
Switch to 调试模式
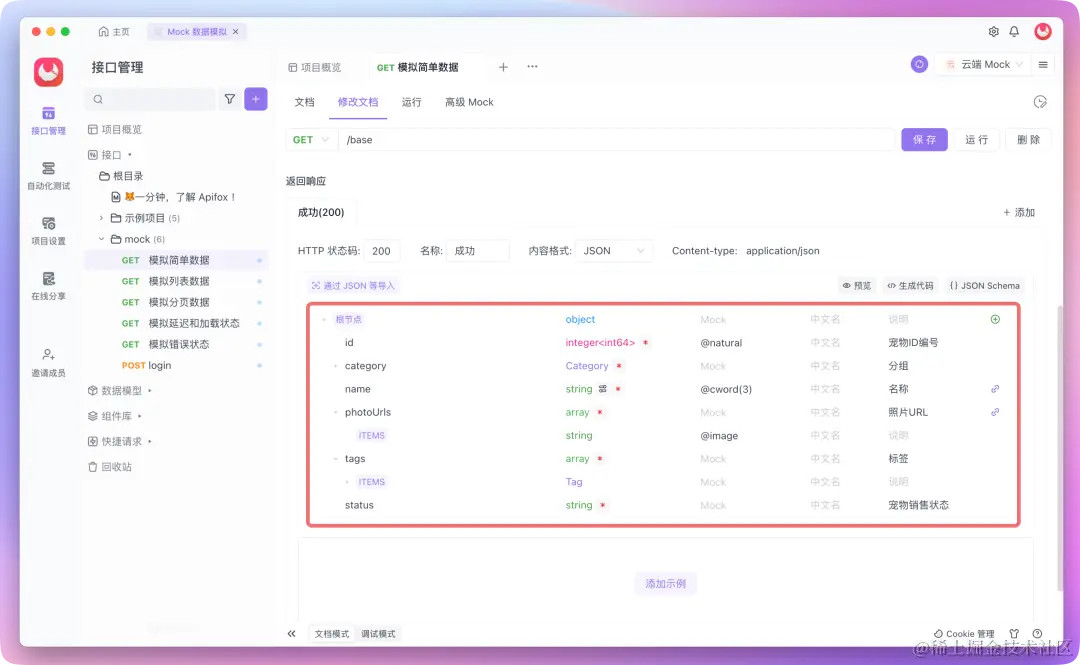(x=378, y=633)
